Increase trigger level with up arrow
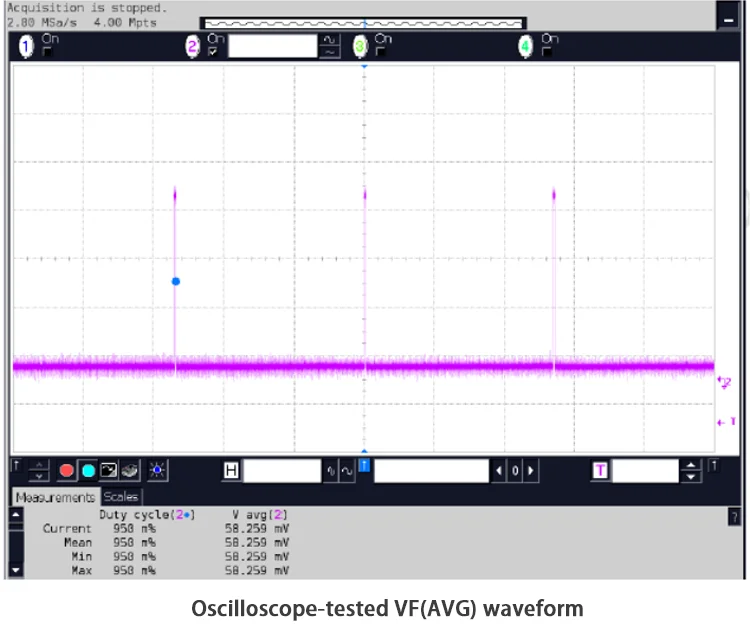The height and width of the screenshot is (631, 750). [691, 465]
